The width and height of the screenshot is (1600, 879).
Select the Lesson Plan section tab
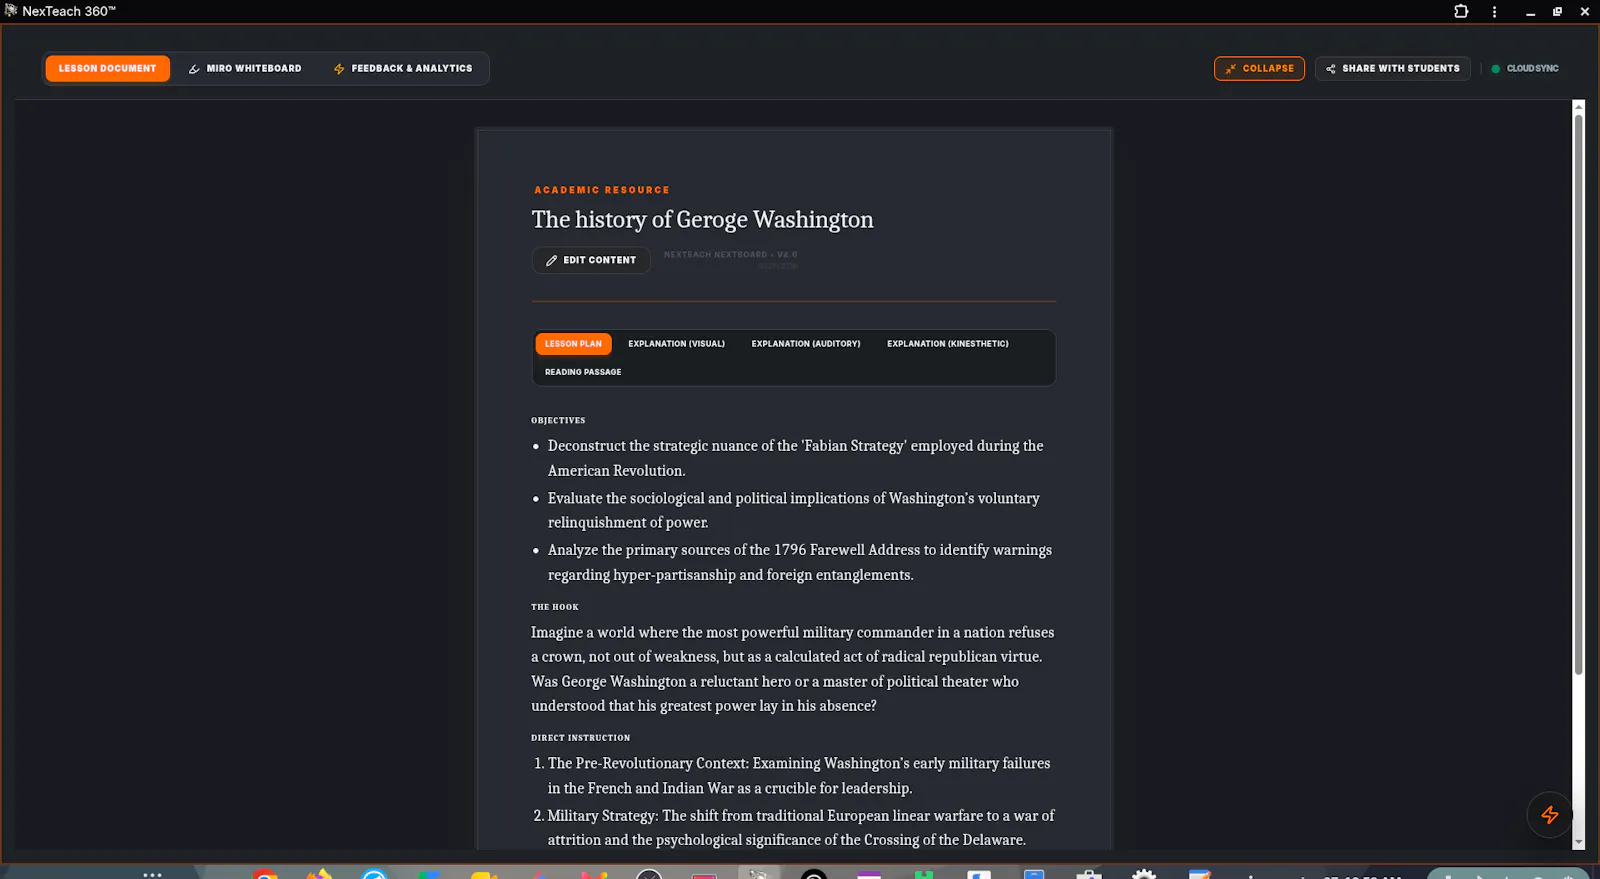coord(573,344)
